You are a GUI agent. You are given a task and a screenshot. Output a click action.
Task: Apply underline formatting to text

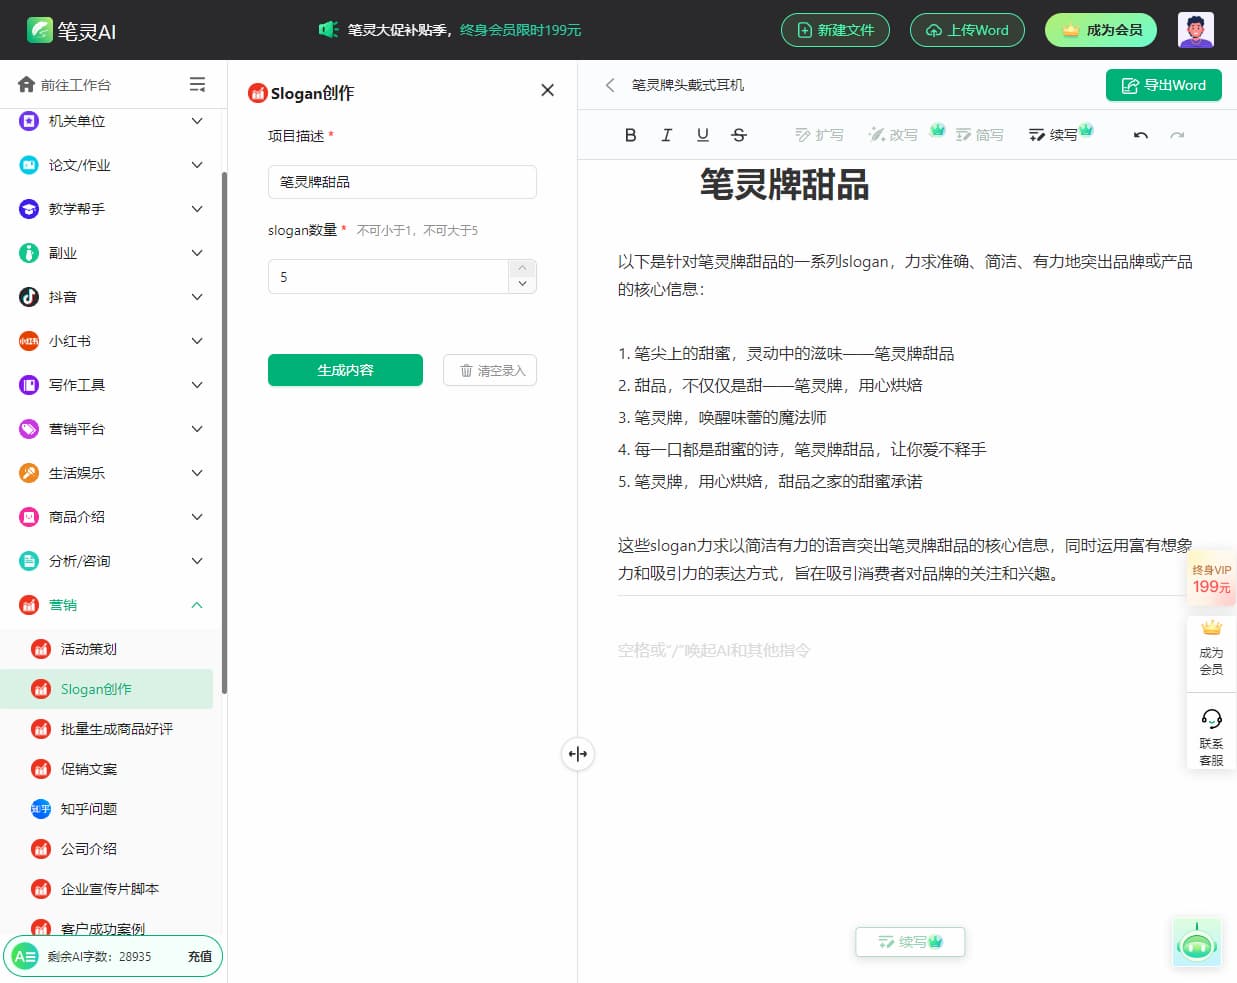point(703,135)
